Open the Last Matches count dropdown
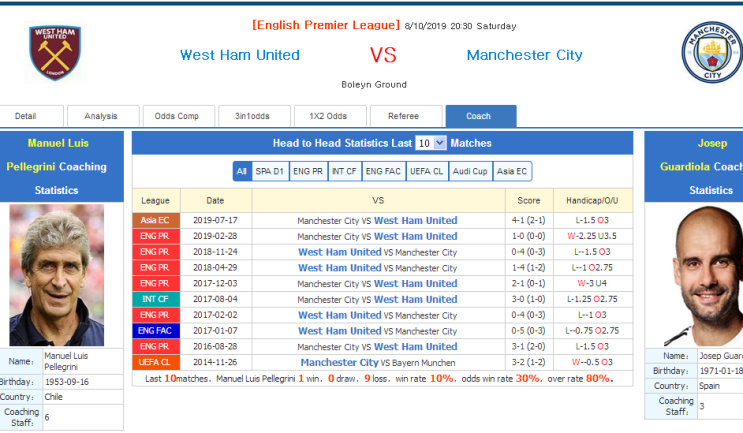The width and height of the screenshot is (743, 433). (x=431, y=143)
